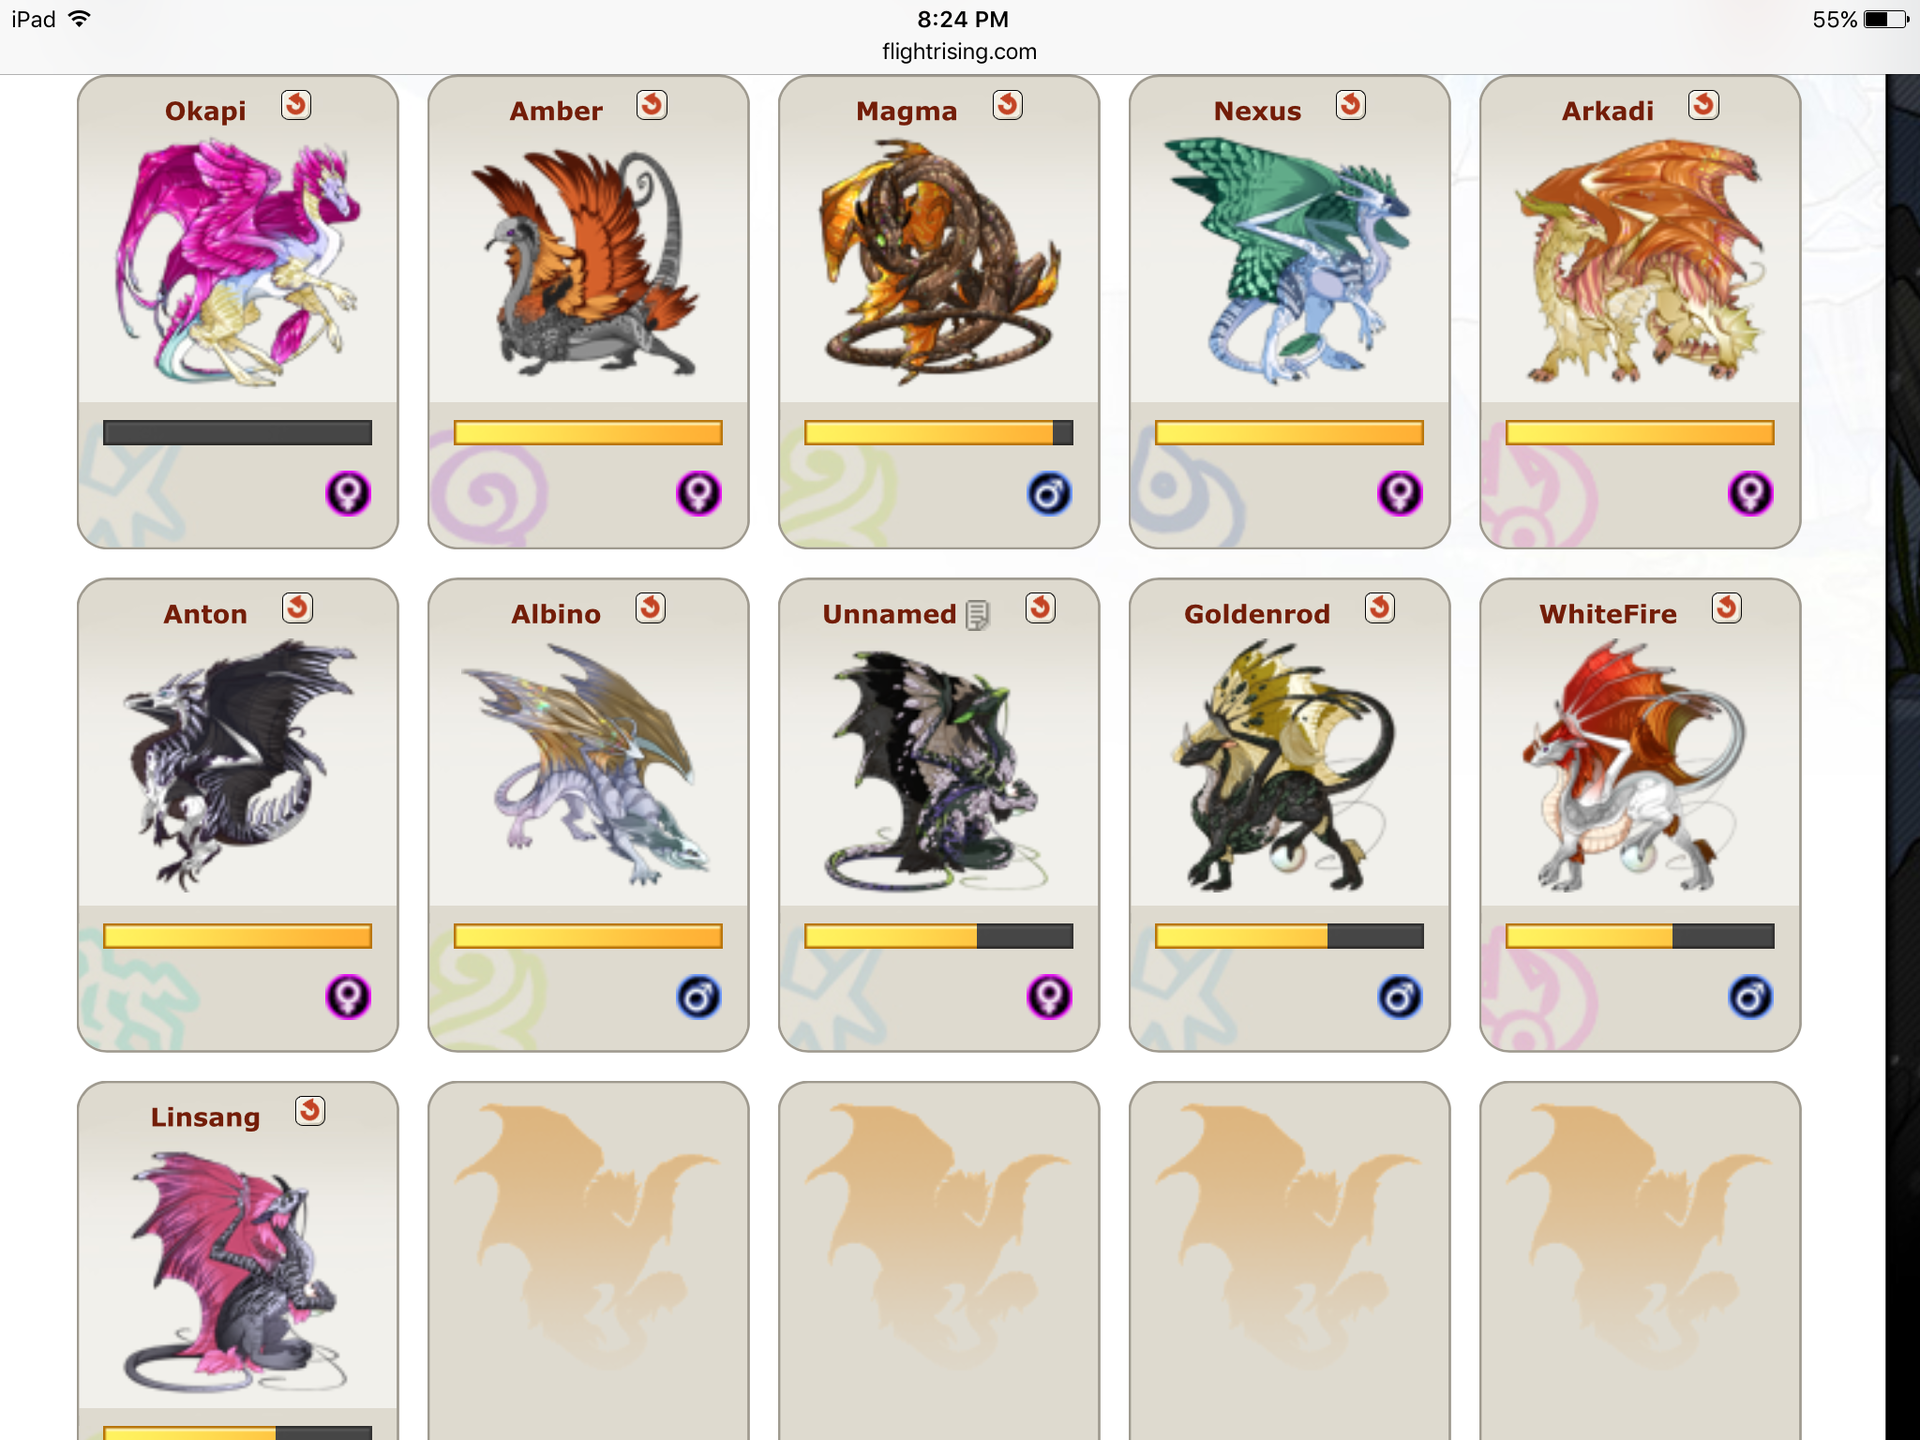
Task: Click the first empty dragon silhouette slot
Action: coord(588,1262)
